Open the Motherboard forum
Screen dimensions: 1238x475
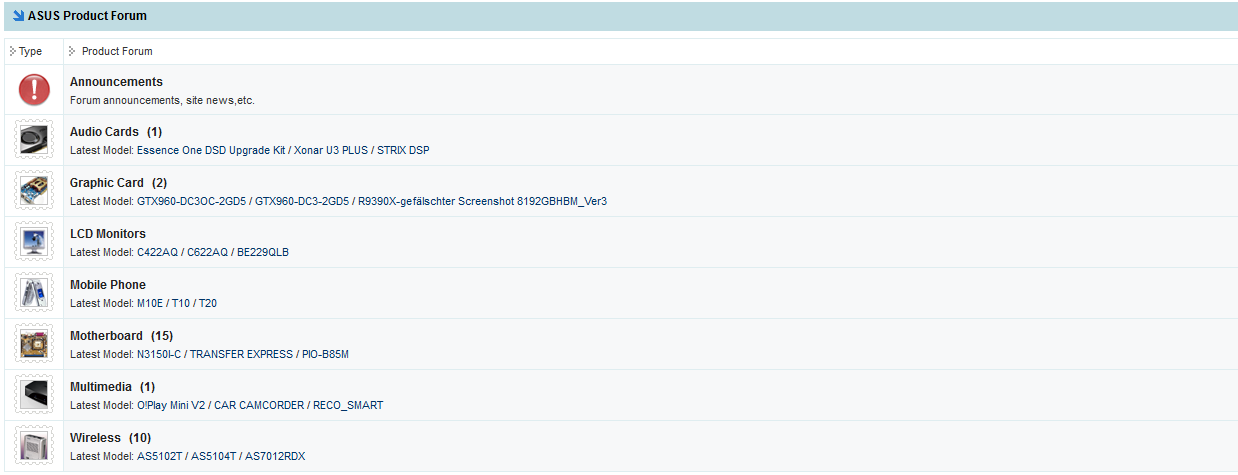(107, 336)
